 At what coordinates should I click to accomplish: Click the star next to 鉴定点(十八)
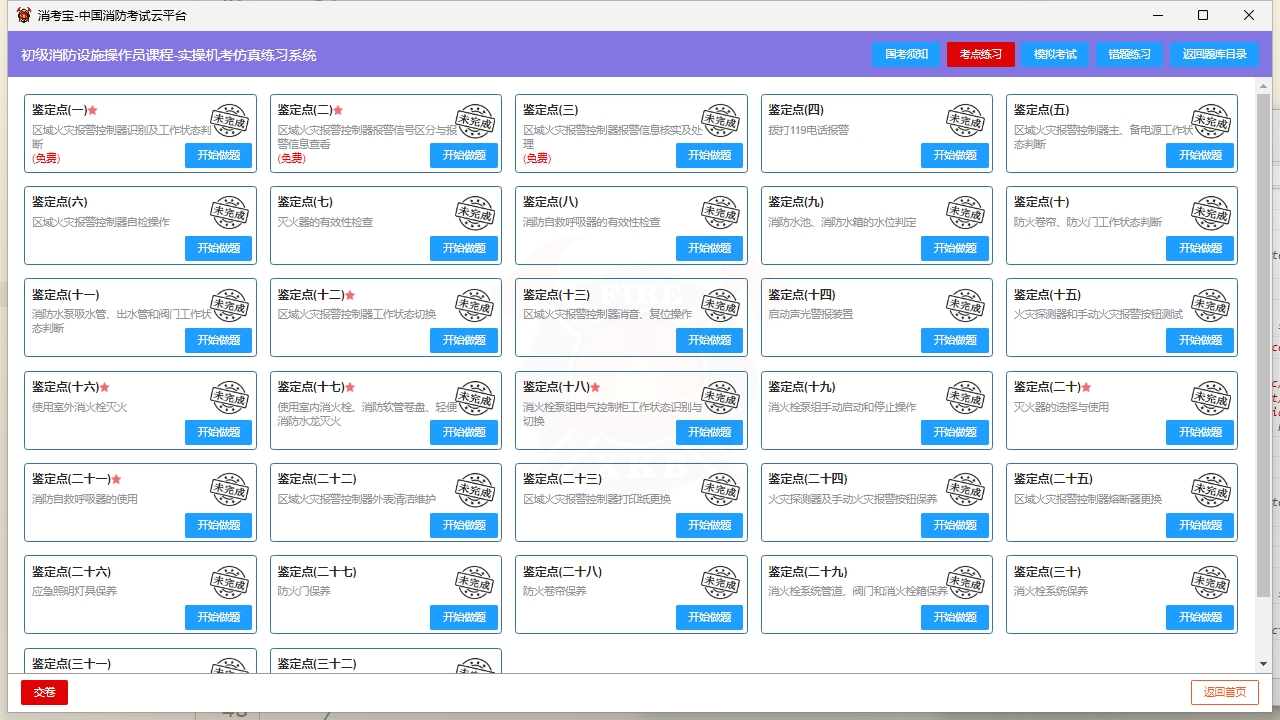[596, 386]
